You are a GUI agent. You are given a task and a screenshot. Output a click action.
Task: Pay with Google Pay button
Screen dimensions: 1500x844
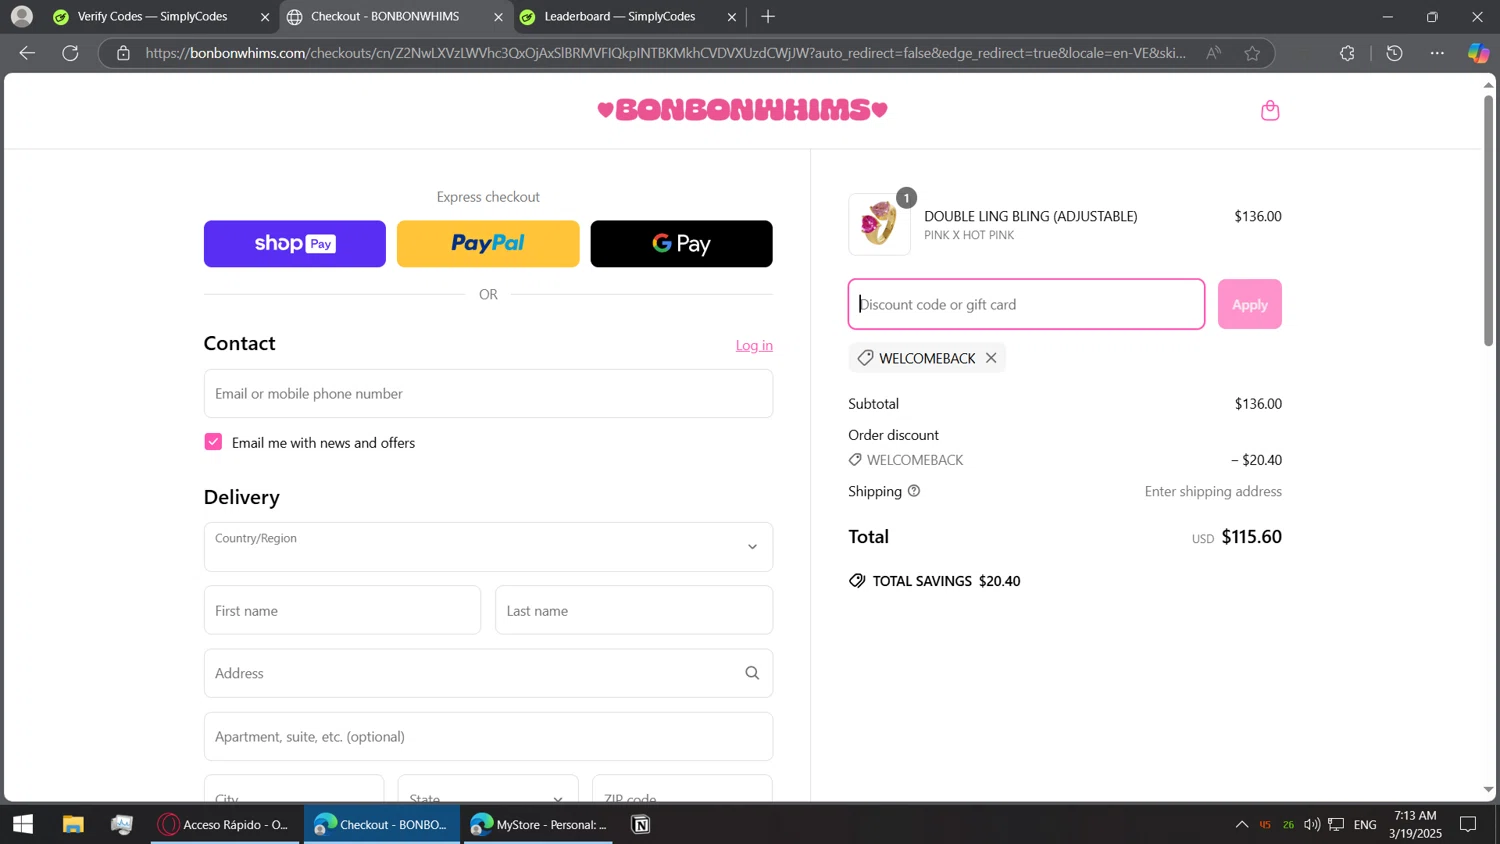pyautogui.click(x=681, y=244)
